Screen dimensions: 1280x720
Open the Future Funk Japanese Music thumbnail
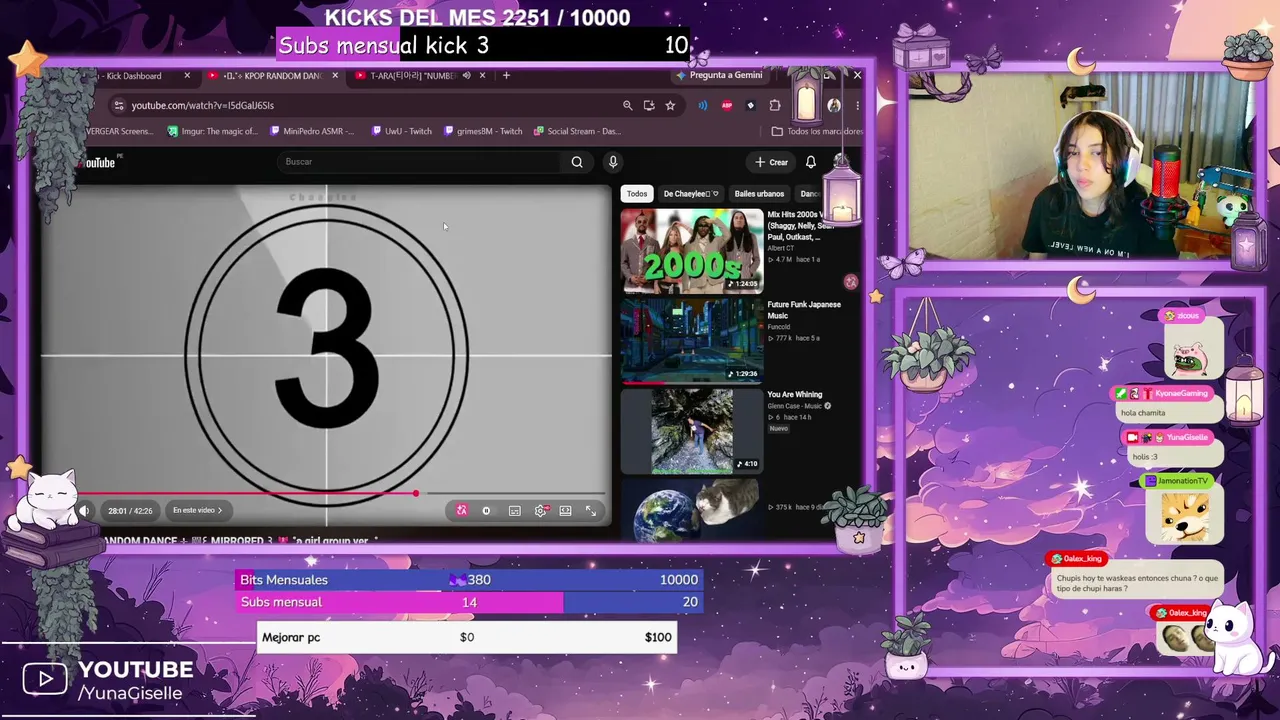click(x=692, y=340)
